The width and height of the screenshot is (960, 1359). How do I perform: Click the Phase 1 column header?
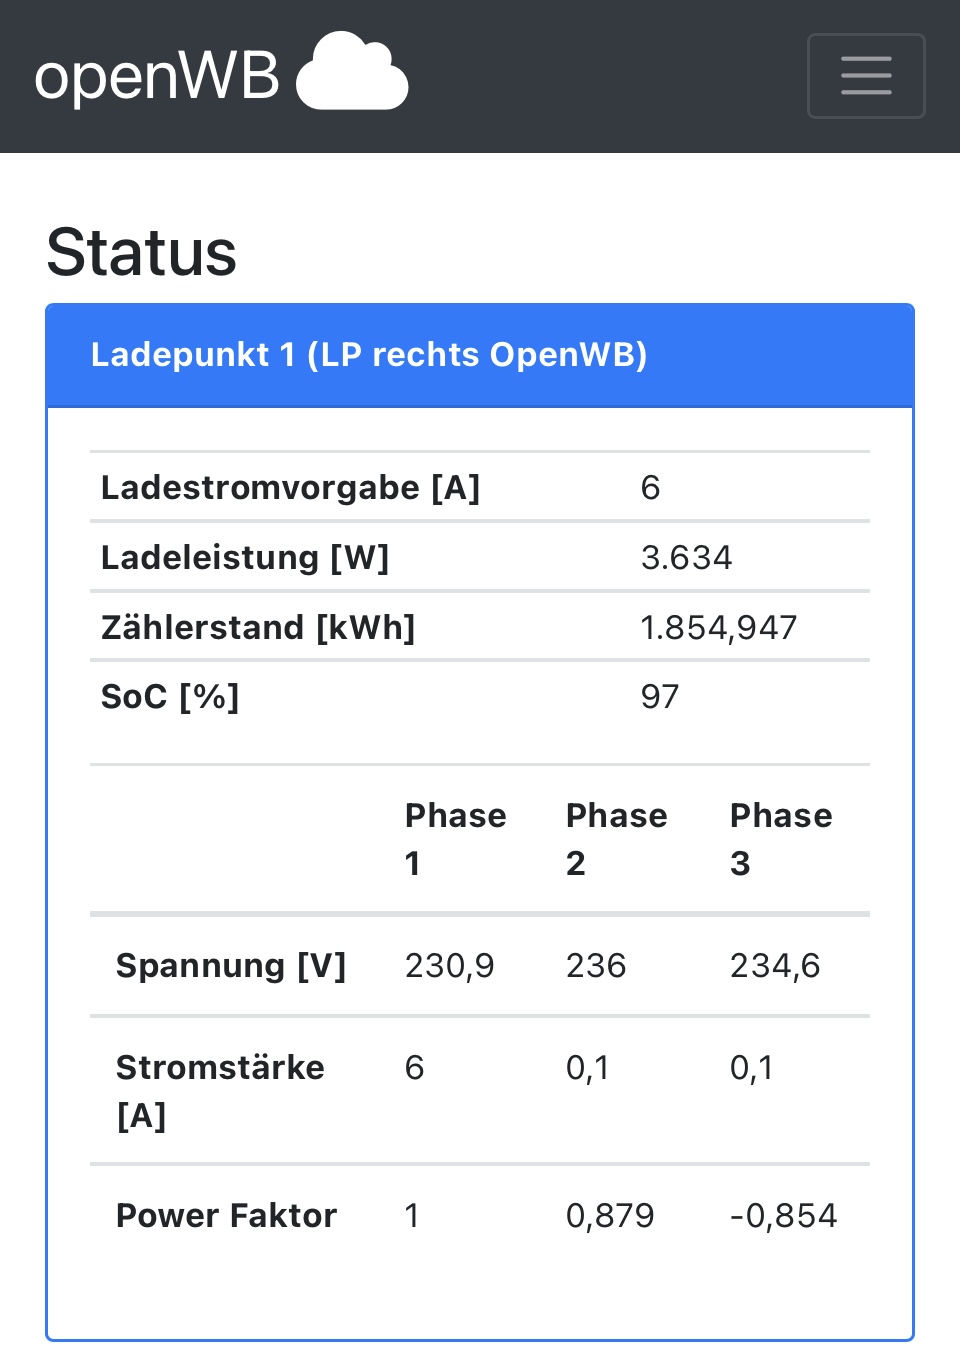click(x=455, y=839)
